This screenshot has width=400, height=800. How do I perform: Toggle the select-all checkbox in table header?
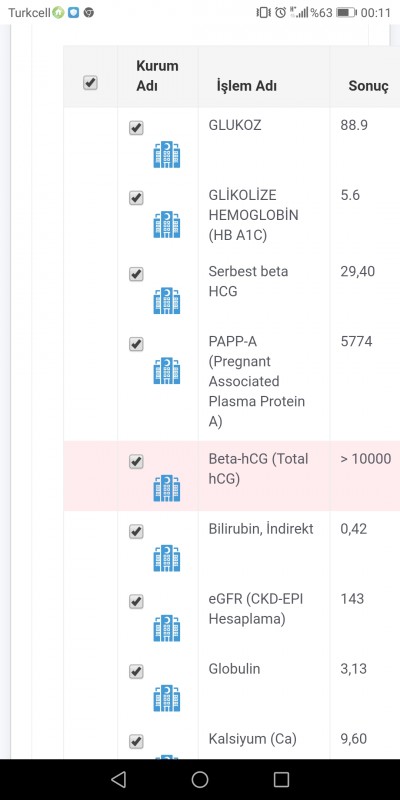(x=90, y=83)
